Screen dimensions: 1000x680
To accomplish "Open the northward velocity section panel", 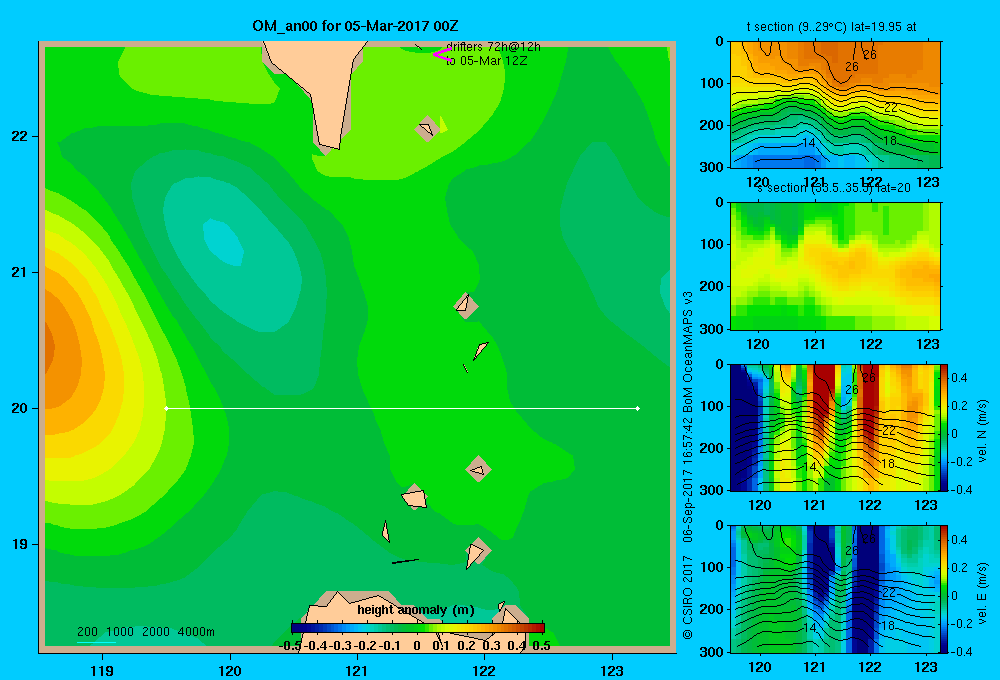I will 835,427.
